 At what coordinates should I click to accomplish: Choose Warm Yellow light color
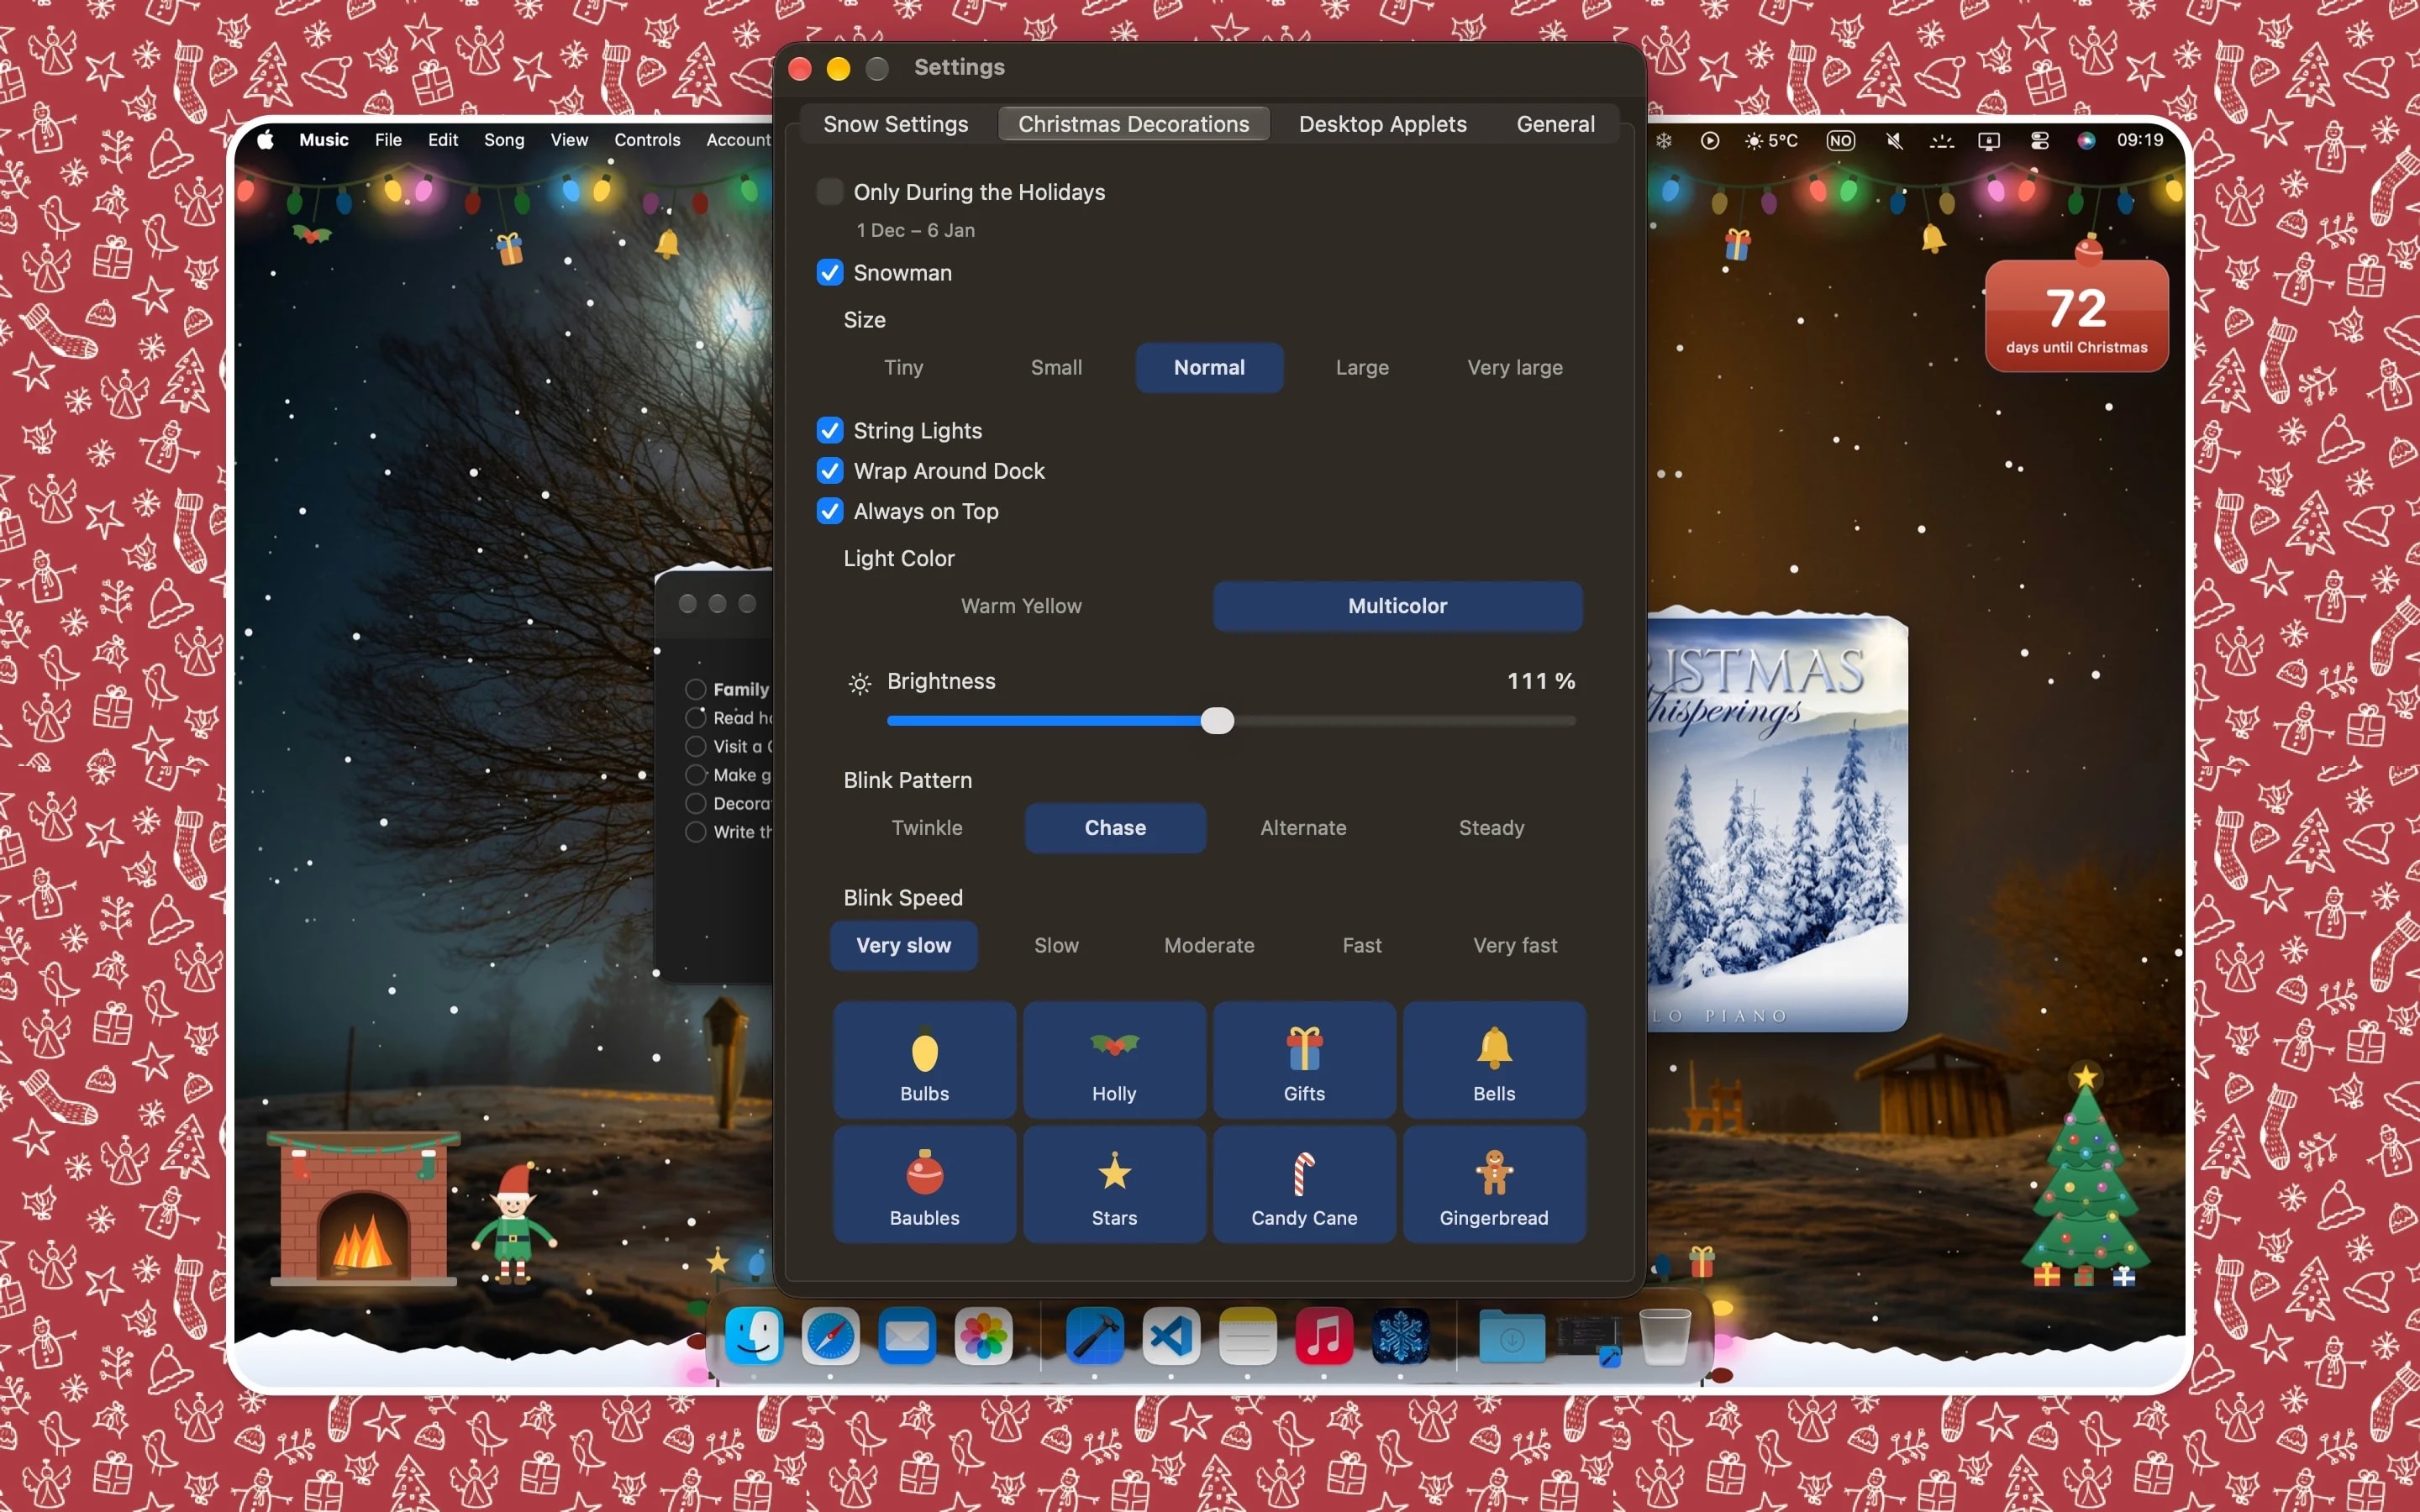pyautogui.click(x=1021, y=606)
